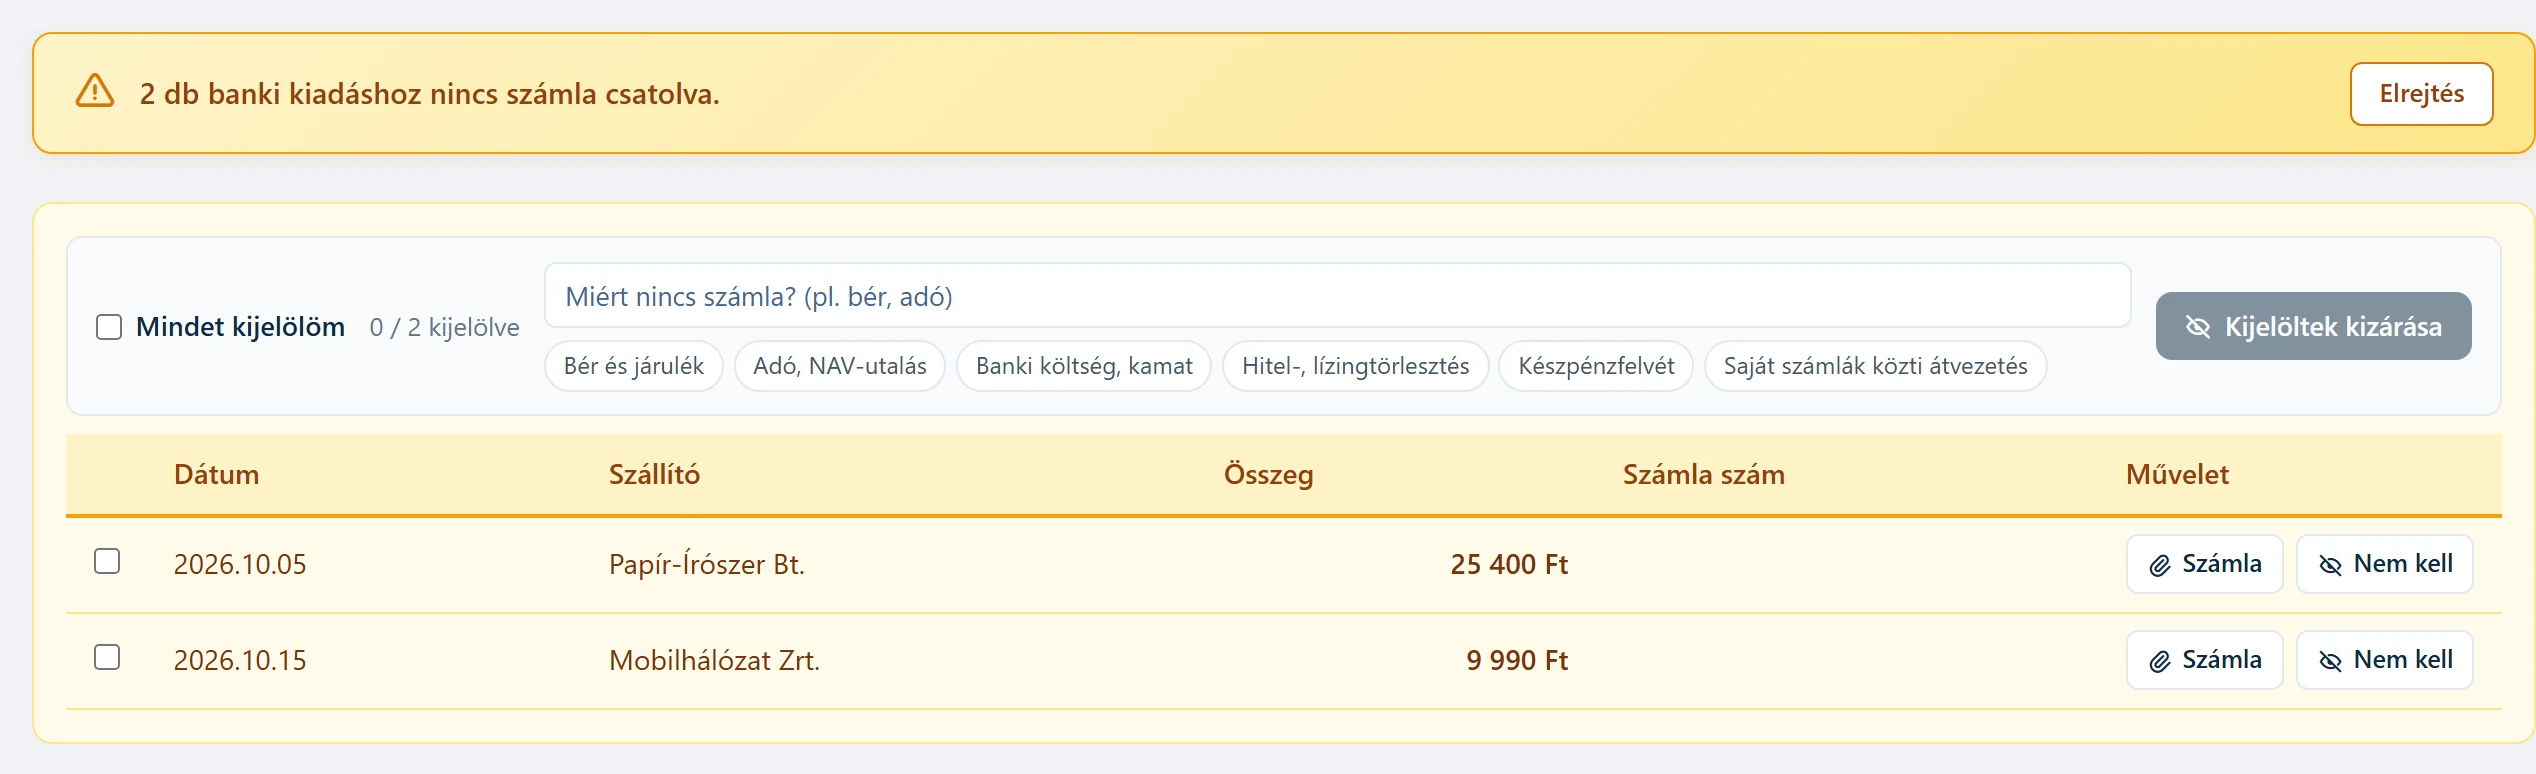The height and width of the screenshot is (774, 2536).
Task: Click the supplier name Mobilhálózat Zrt.
Action: (x=714, y=660)
